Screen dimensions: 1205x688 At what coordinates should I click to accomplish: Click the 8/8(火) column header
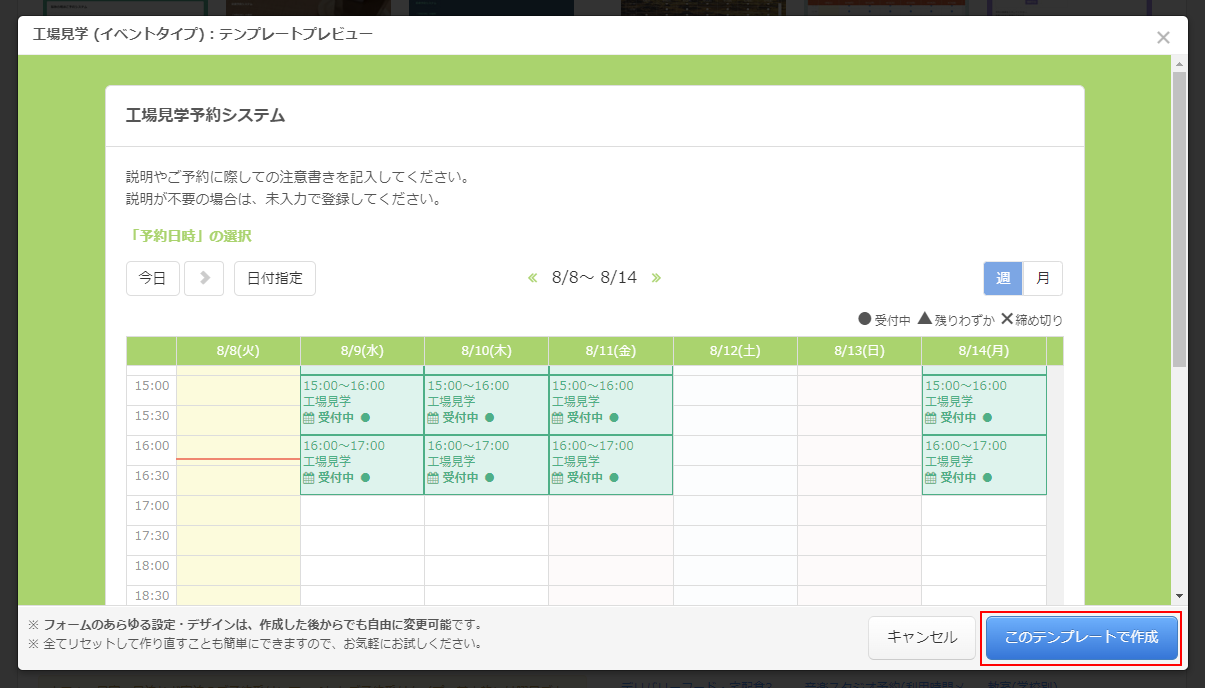click(x=238, y=351)
